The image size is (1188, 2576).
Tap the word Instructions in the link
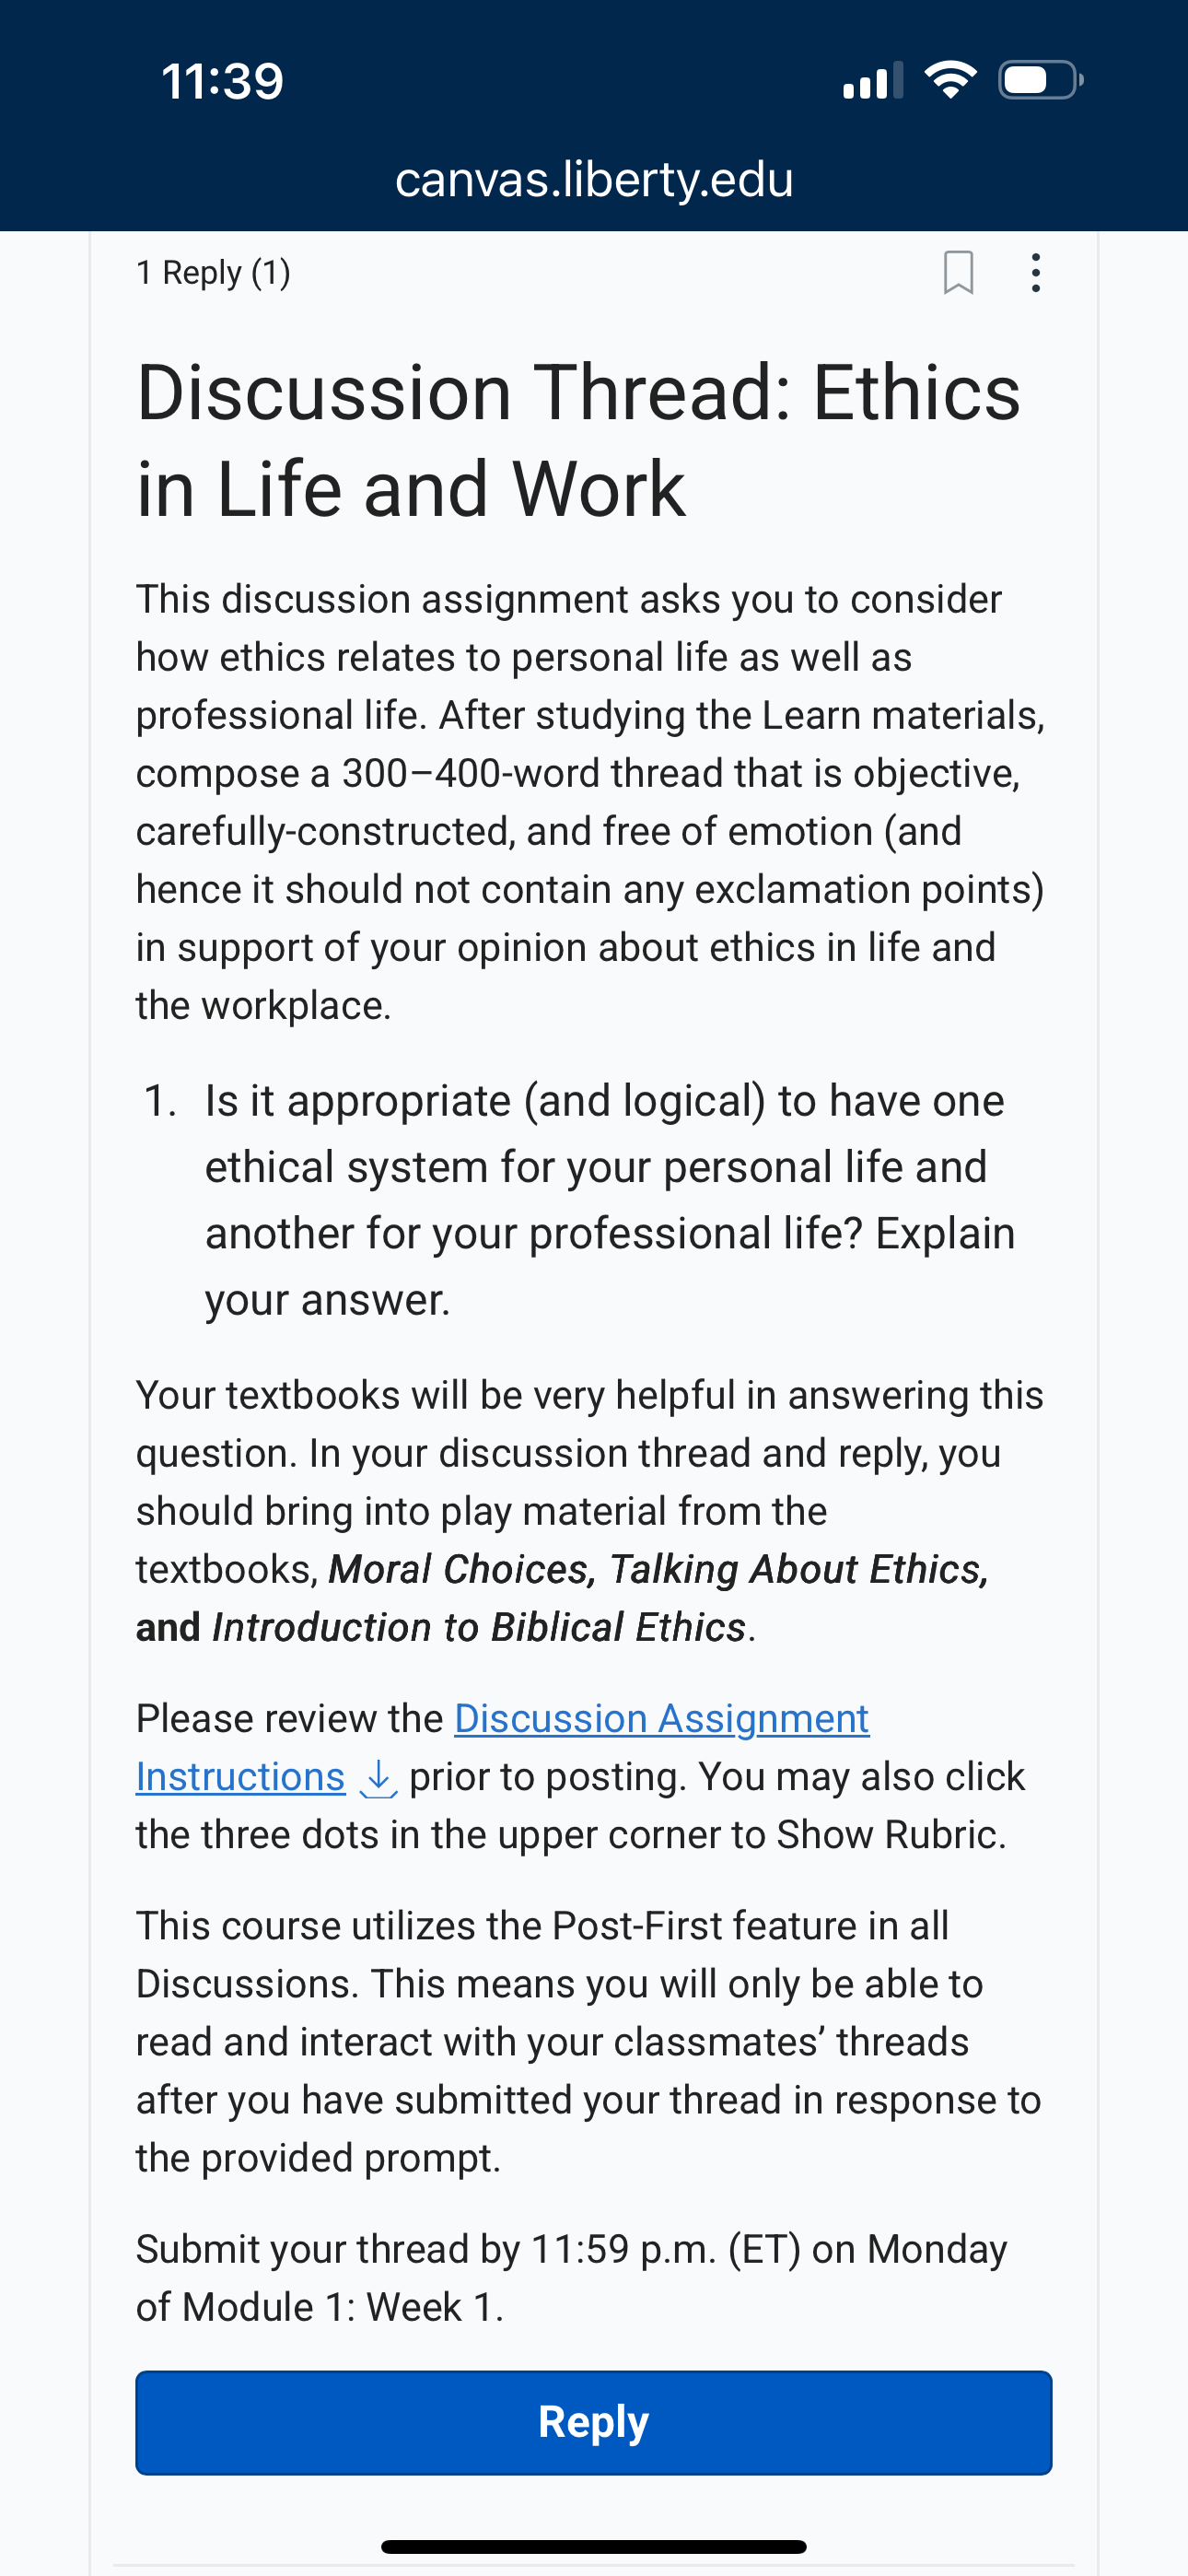point(240,1777)
